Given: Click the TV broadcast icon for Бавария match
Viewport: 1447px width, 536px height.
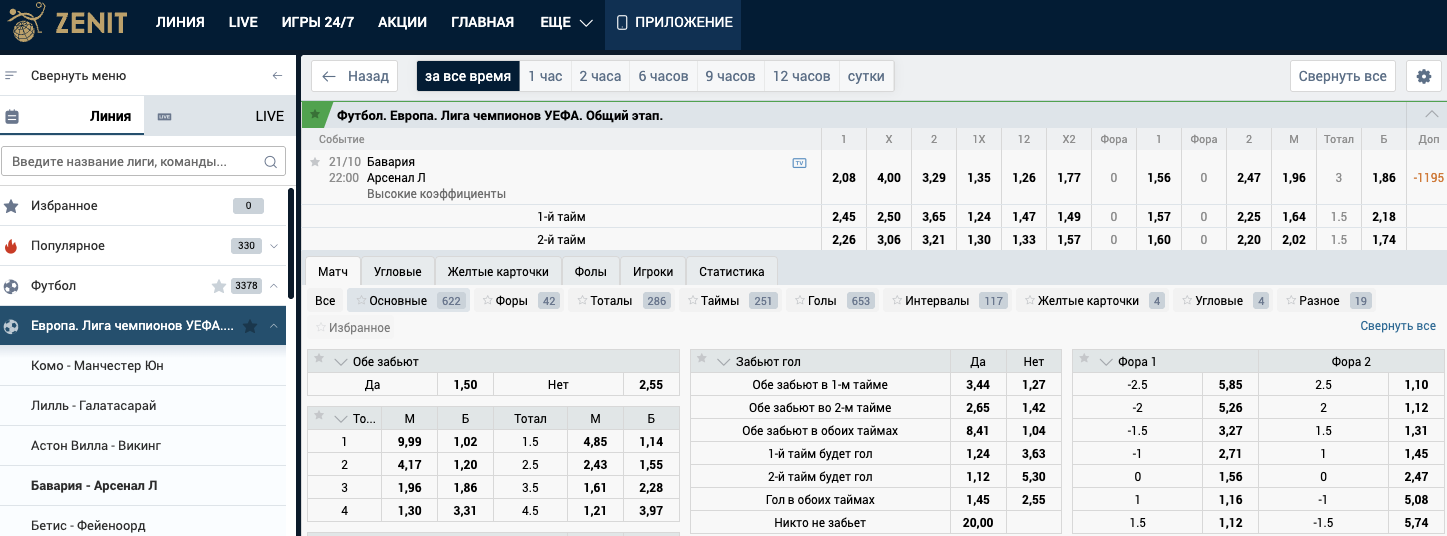Looking at the screenshot, I should click(x=799, y=162).
